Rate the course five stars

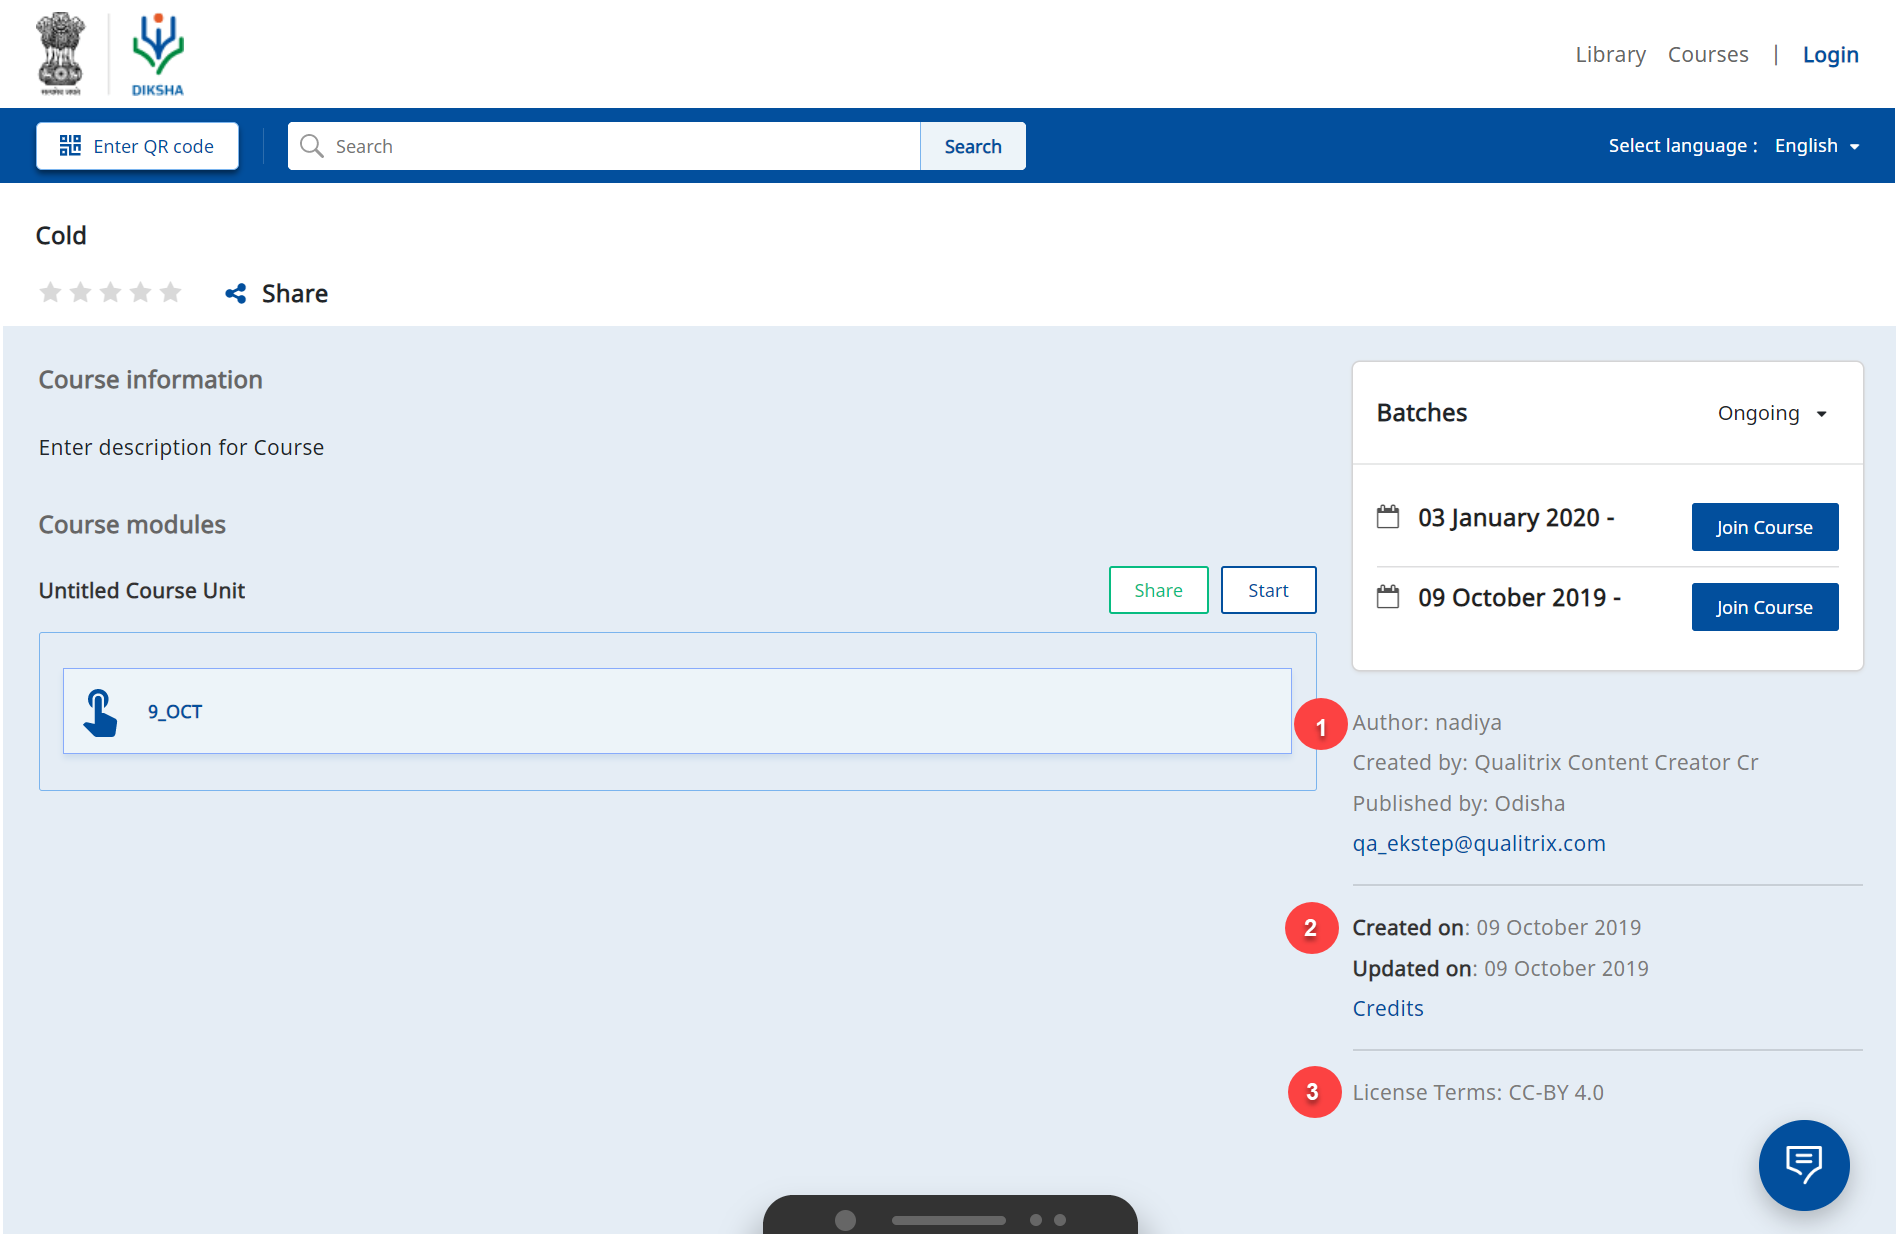pyautogui.click(x=171, y=292)
